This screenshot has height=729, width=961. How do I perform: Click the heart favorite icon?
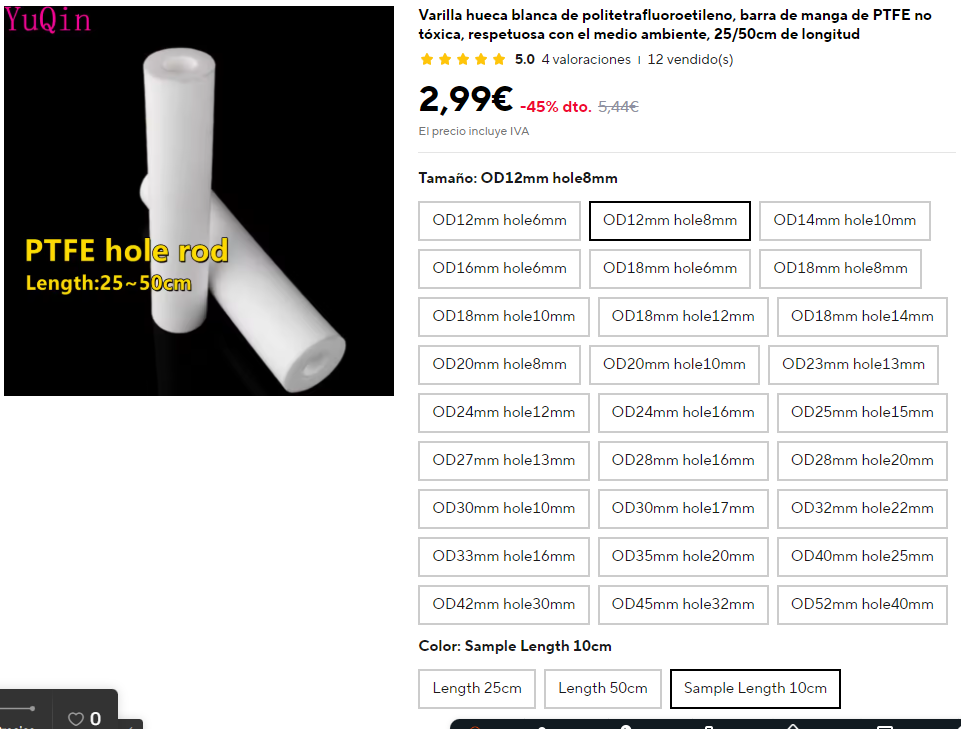coord(75,719)
